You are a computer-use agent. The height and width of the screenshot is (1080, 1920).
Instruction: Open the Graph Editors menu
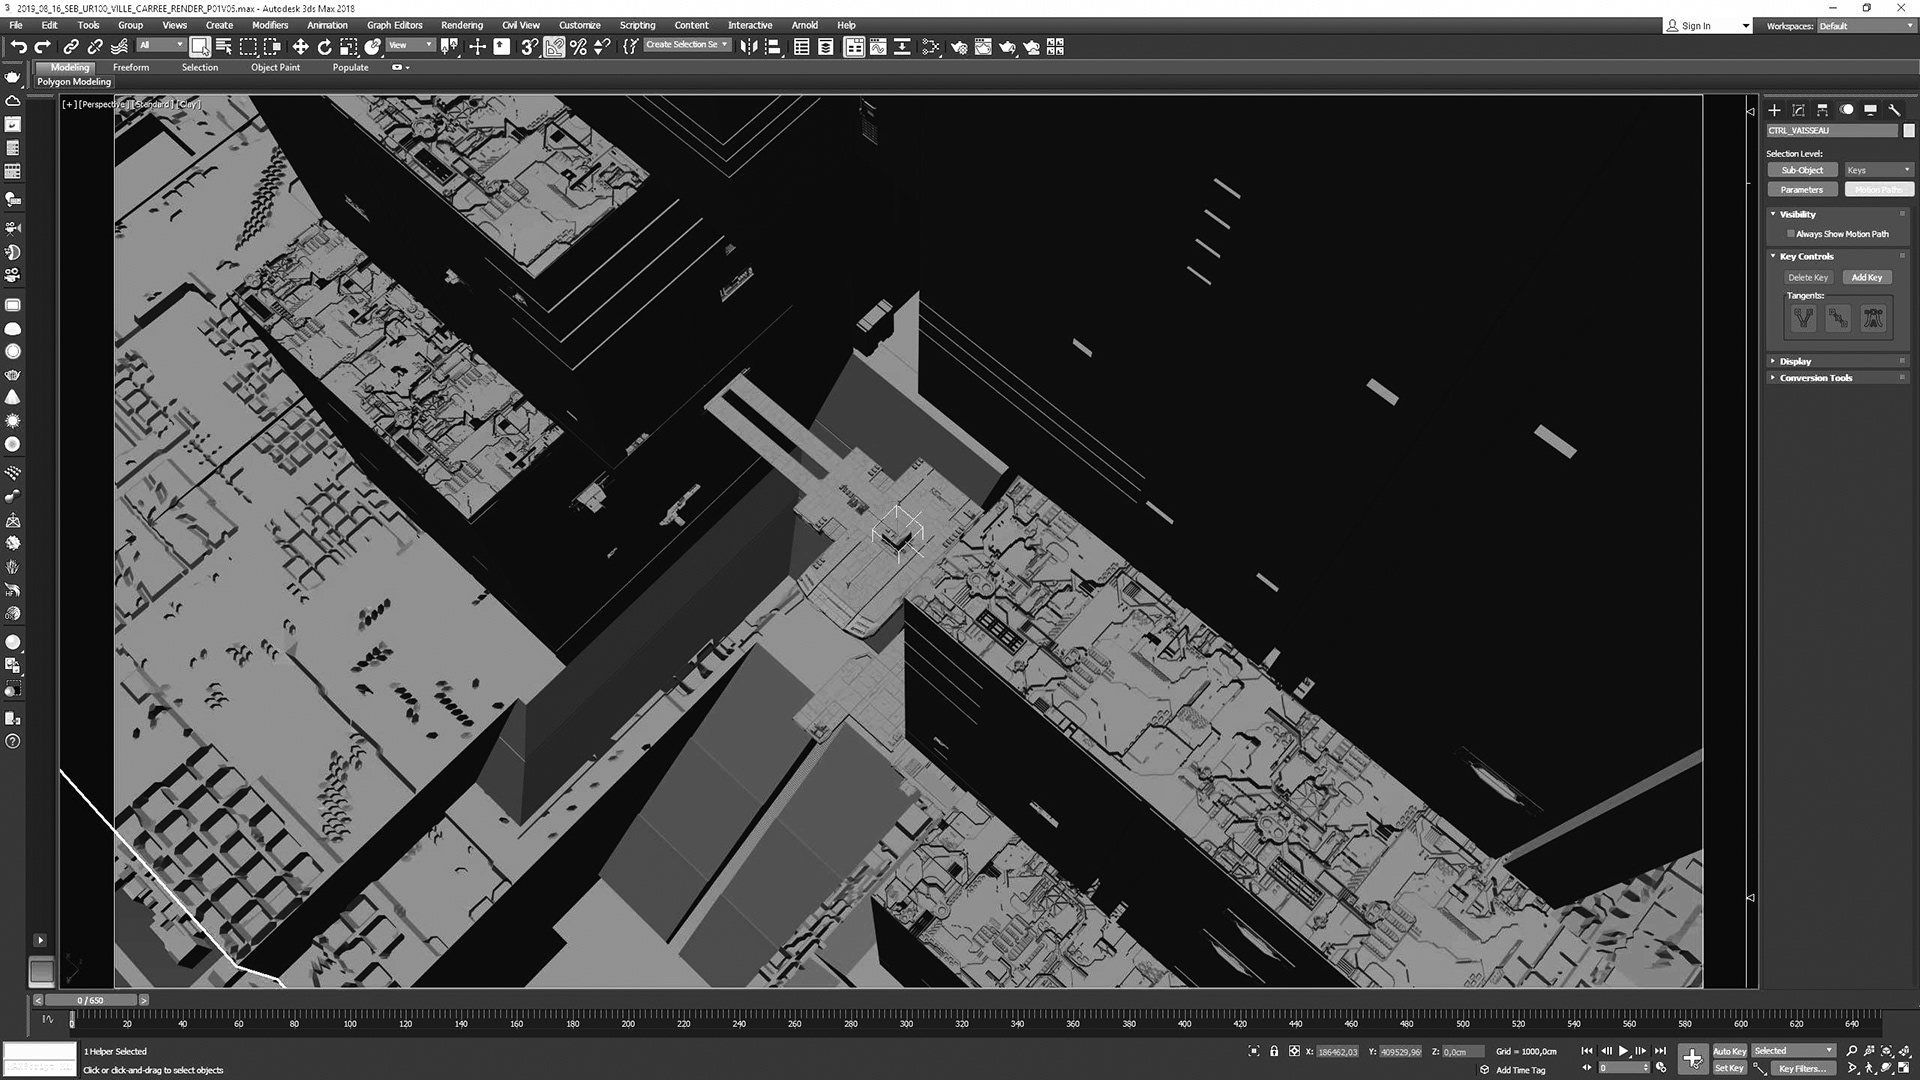(x=394, y=25)
